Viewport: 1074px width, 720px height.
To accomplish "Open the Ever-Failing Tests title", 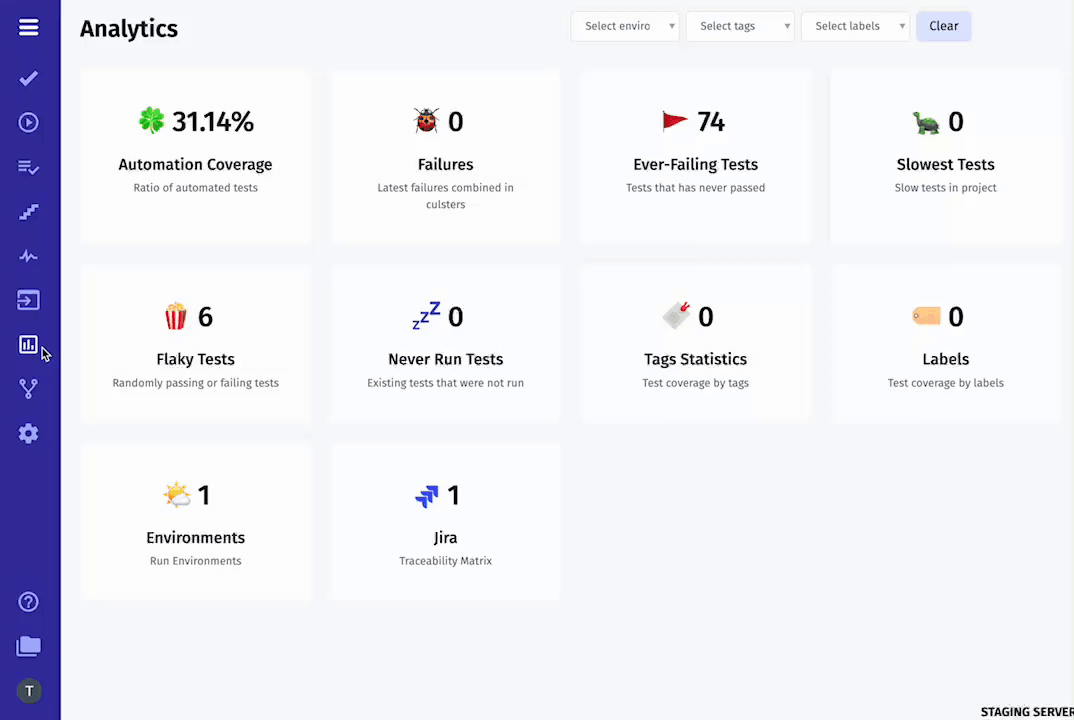I will [x=695, y=164].
